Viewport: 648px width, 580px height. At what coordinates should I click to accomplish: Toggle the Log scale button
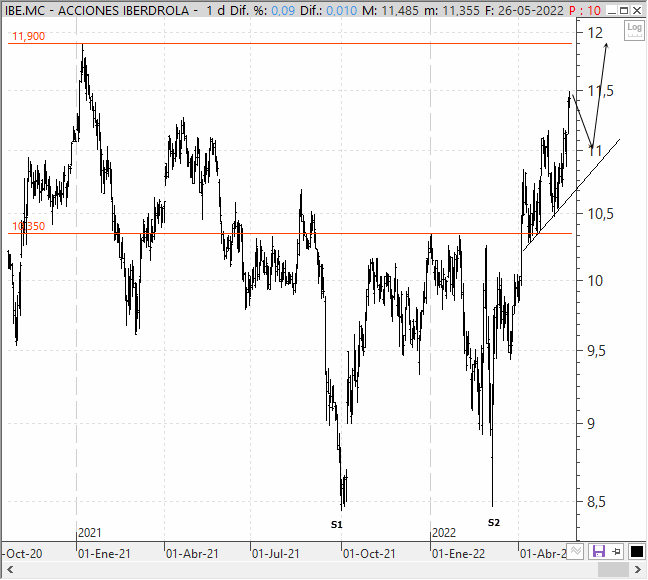click(x=634, y=30)
